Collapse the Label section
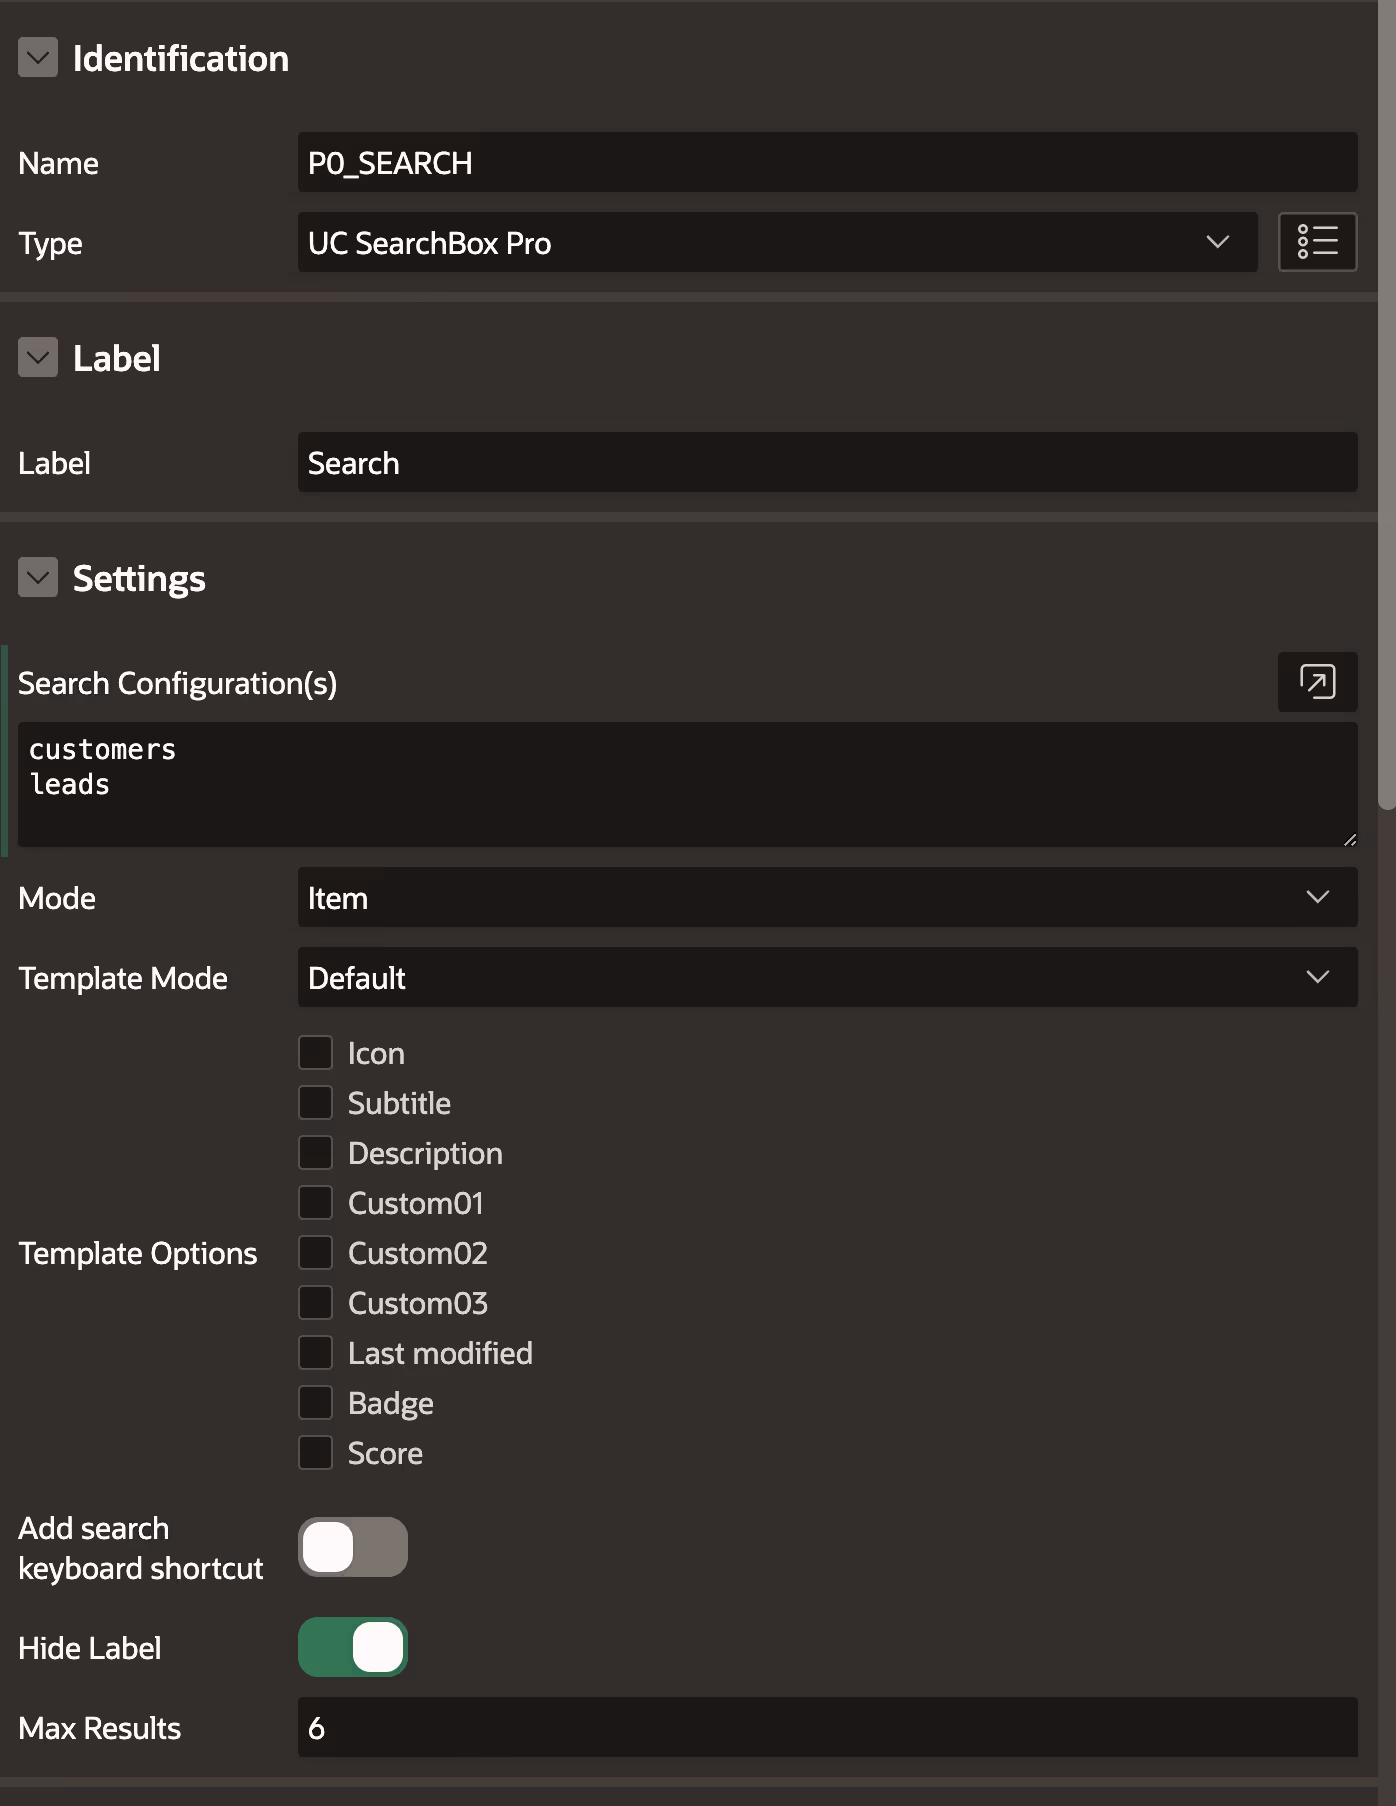Viewport: 1396px width, 1806px height. tap(38, 358)
